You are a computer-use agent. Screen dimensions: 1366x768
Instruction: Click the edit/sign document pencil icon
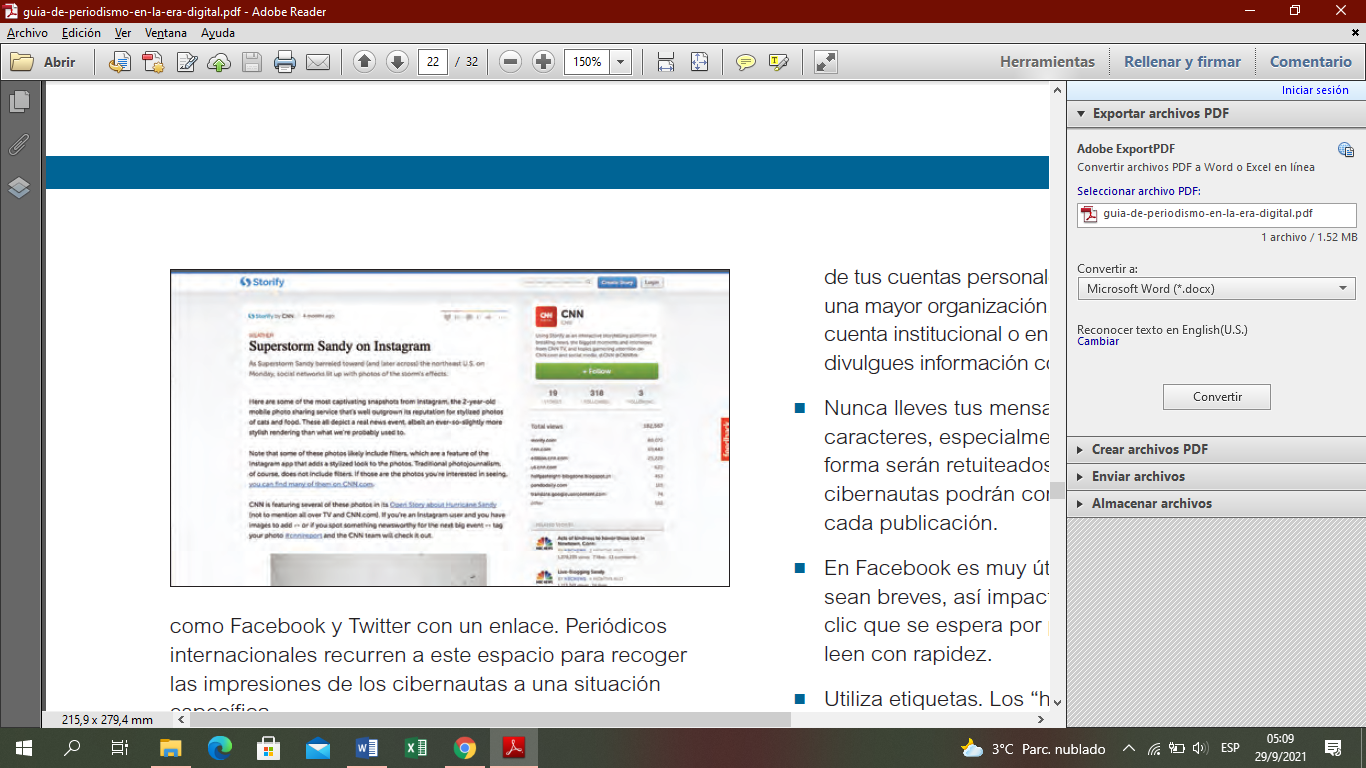(186, 62)
